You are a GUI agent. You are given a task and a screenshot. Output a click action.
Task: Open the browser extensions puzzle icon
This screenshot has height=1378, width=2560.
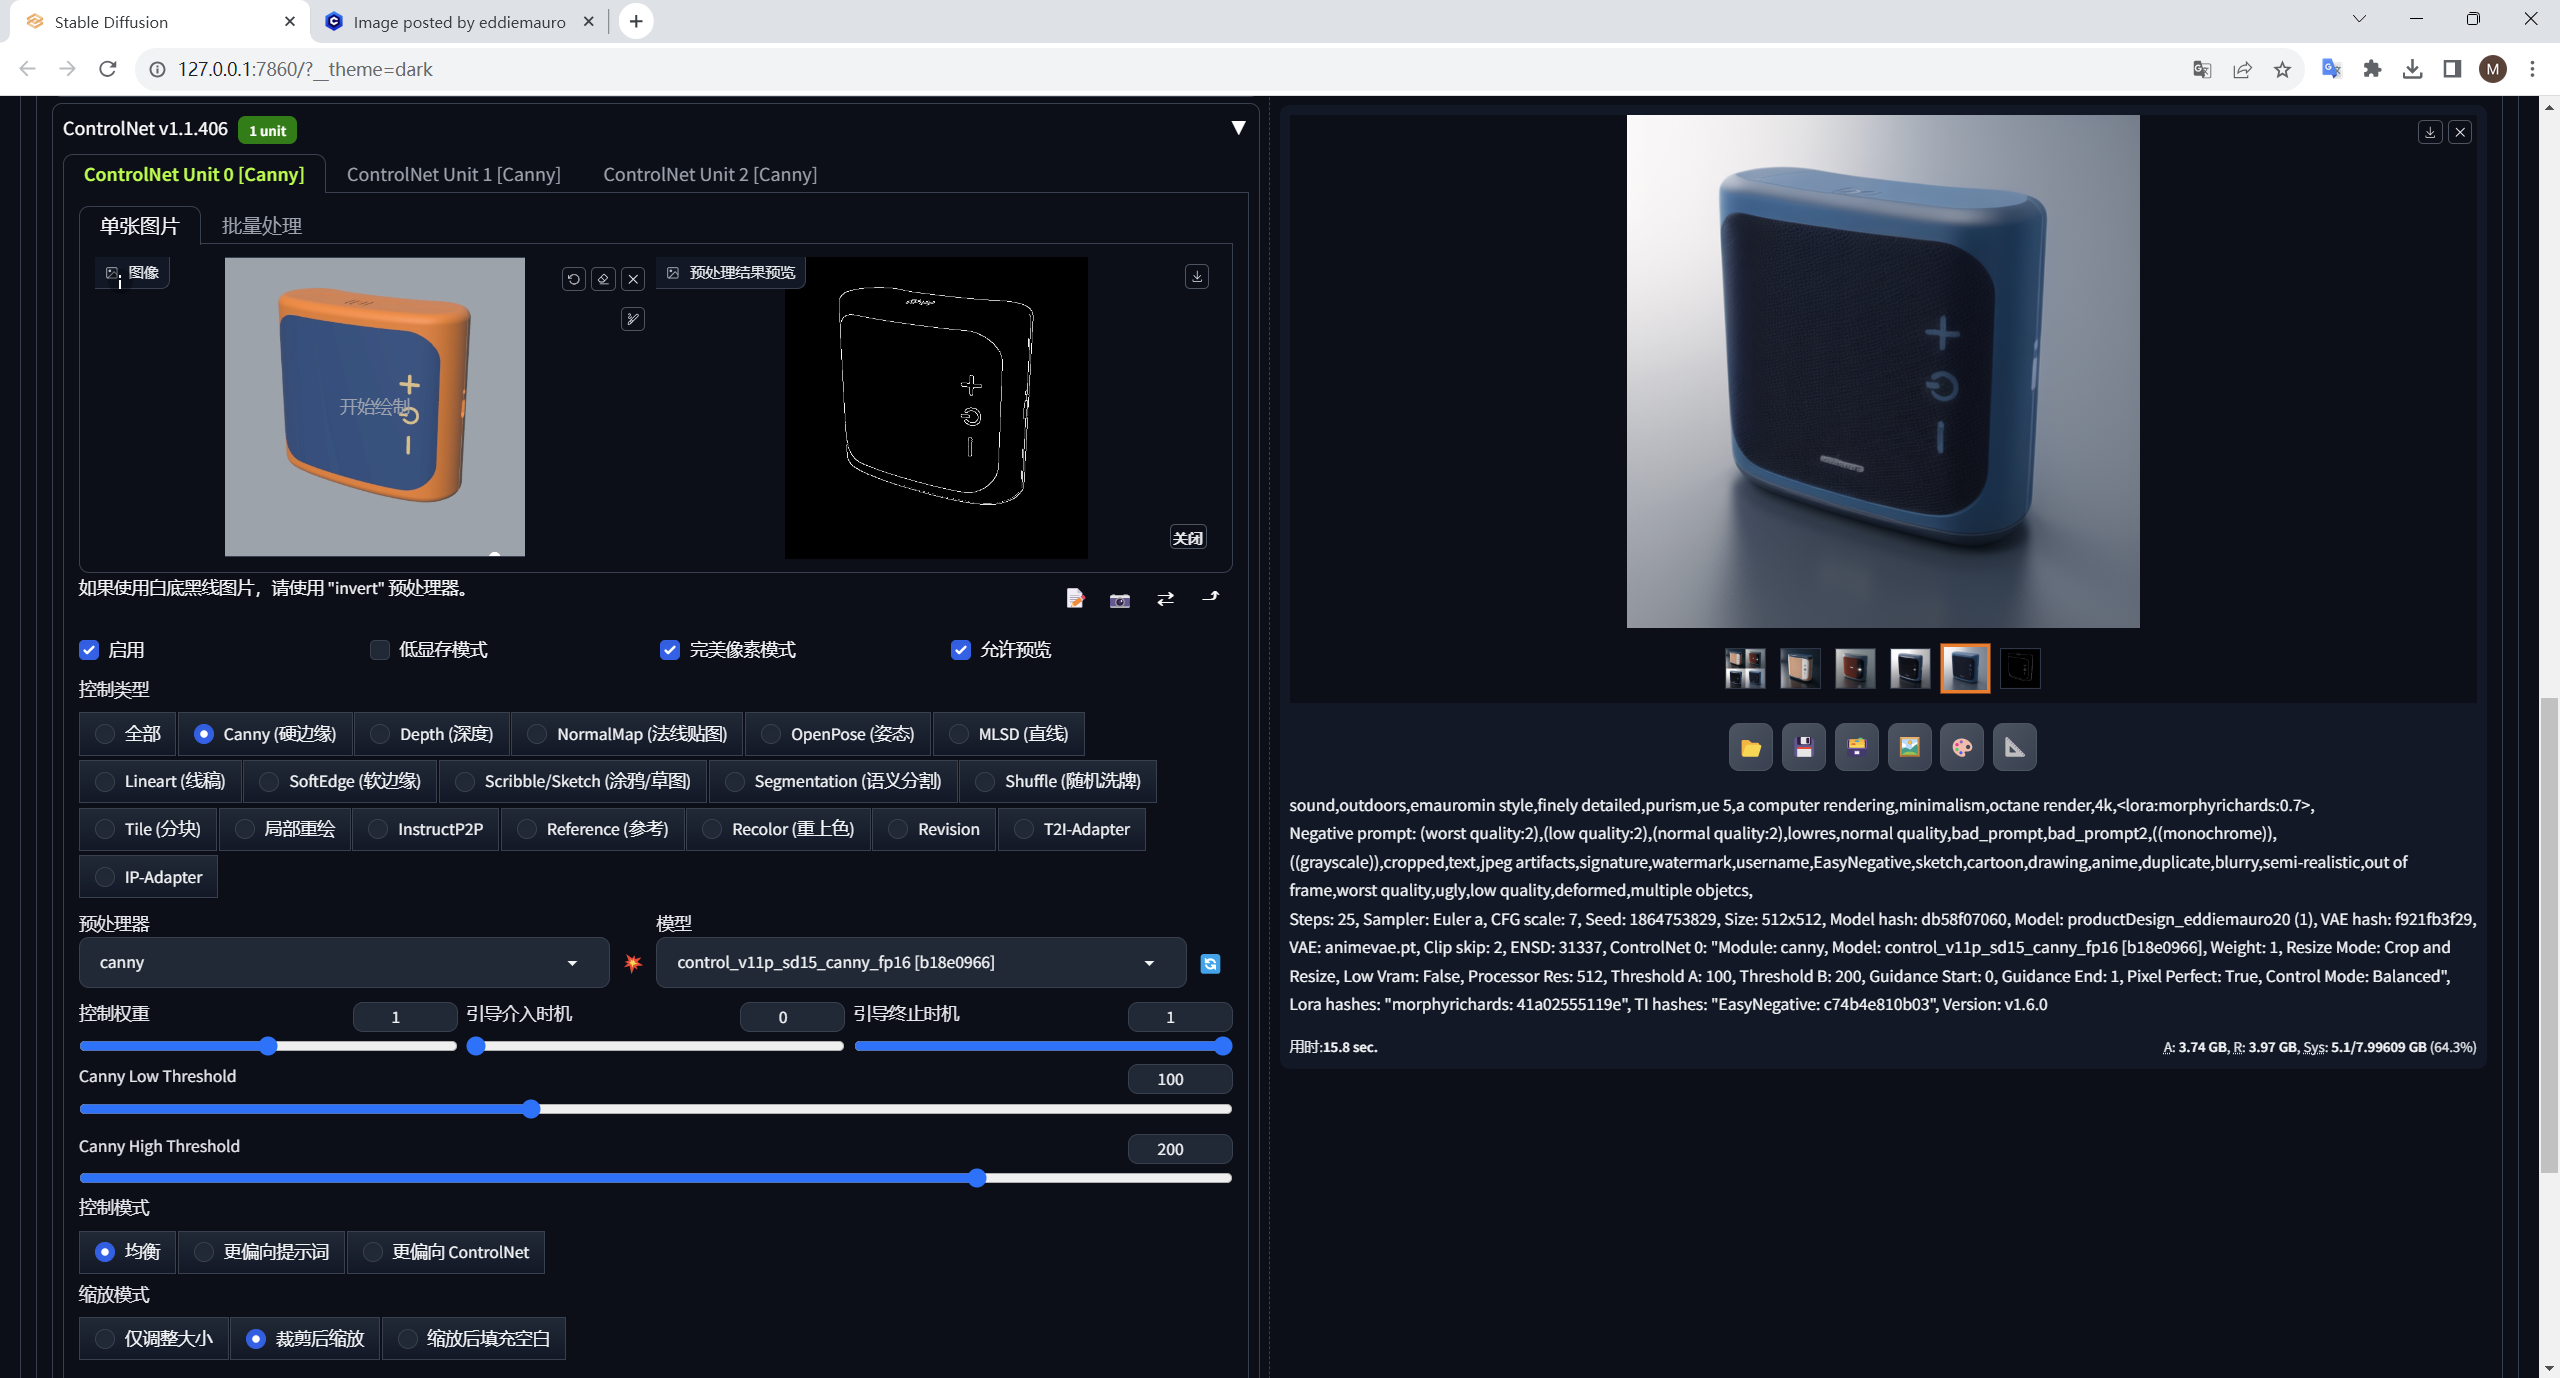pos(2372,69)
